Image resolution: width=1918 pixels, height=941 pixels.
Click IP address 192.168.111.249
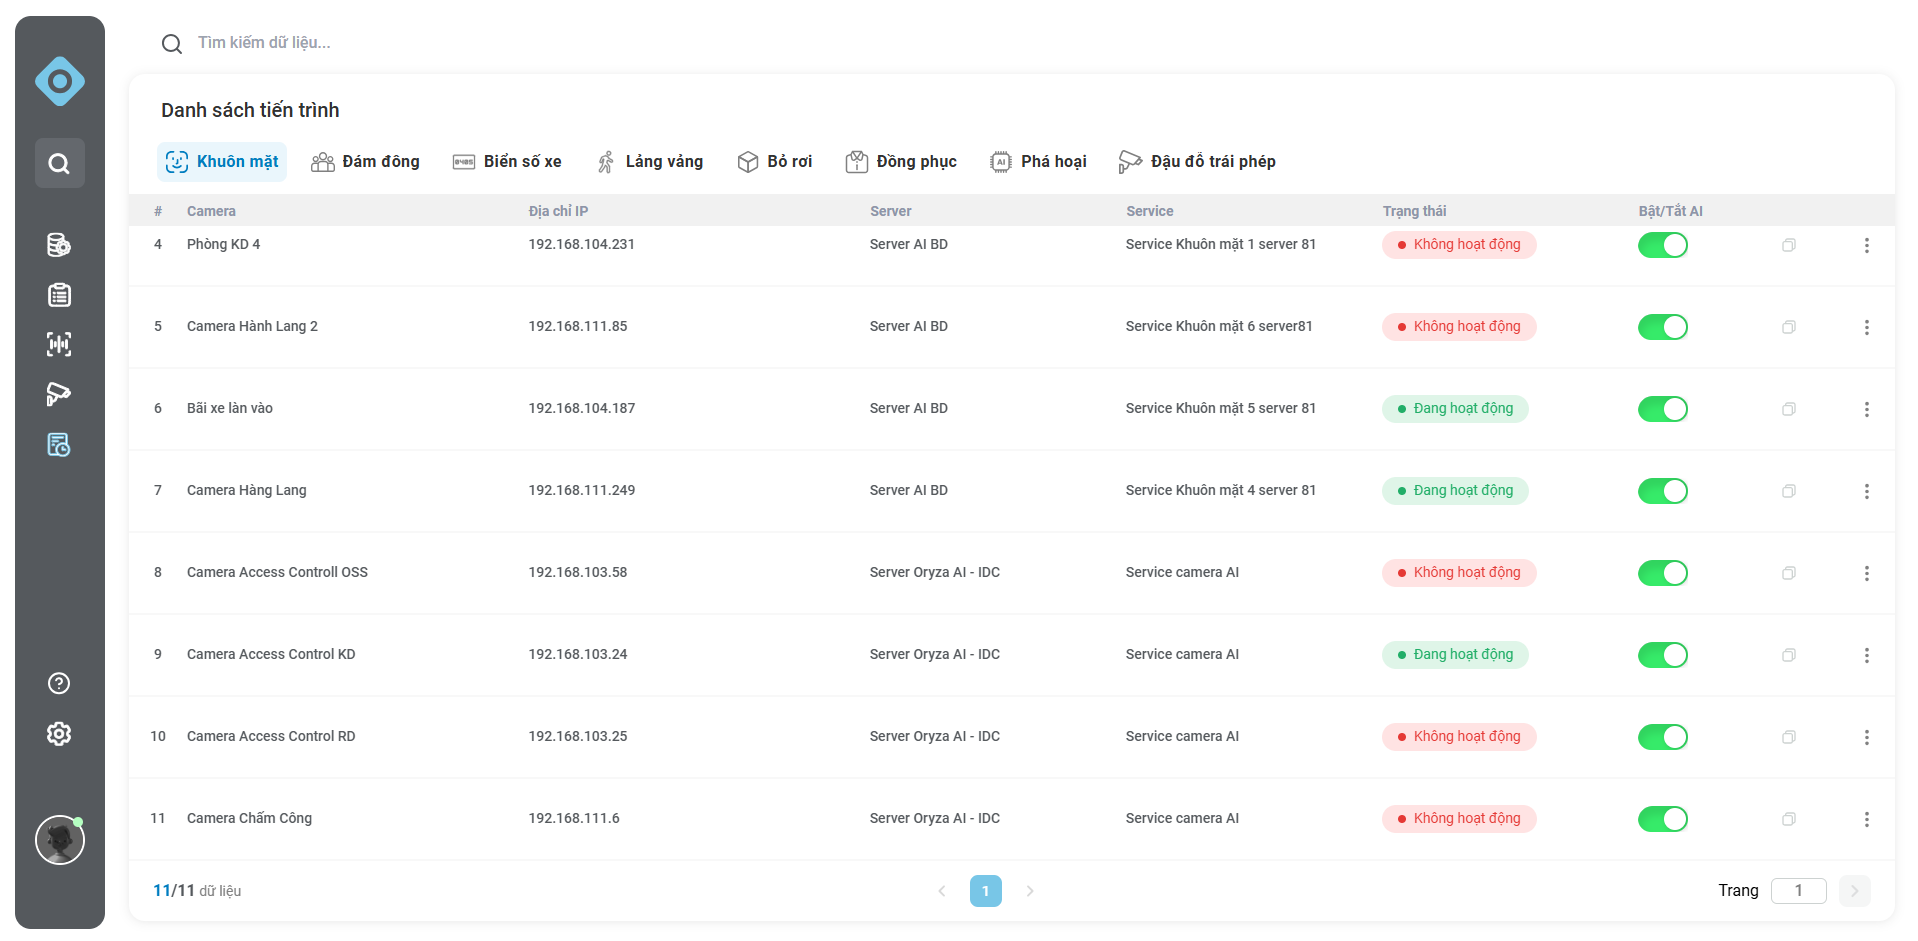tap(582, 490)
